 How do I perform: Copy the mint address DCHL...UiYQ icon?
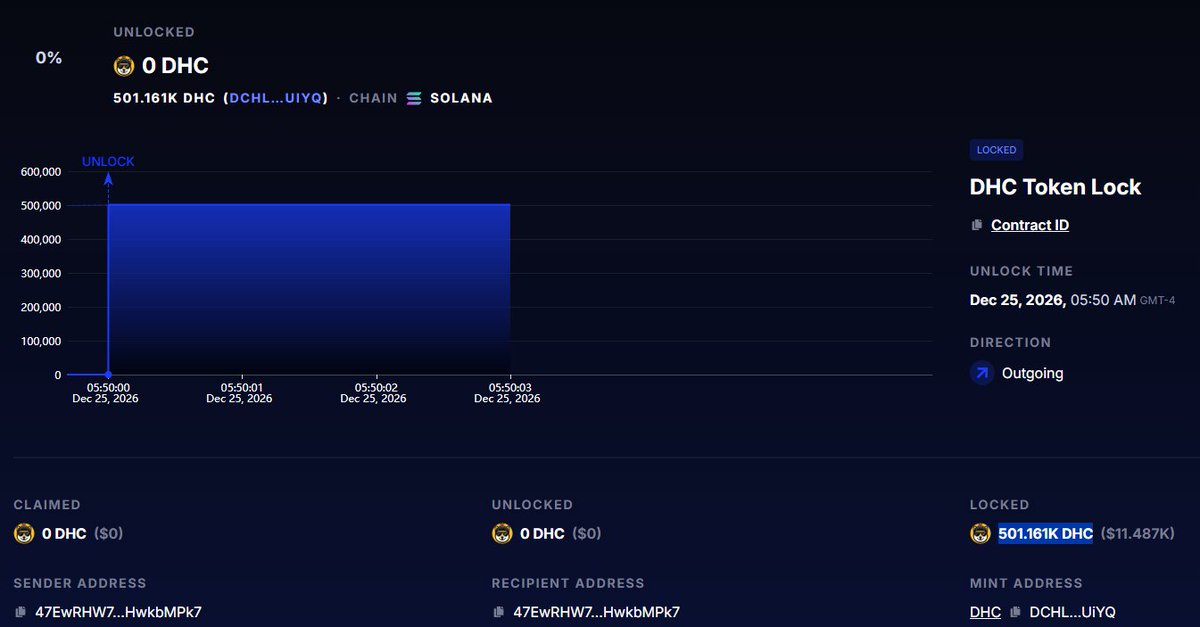1015,612
